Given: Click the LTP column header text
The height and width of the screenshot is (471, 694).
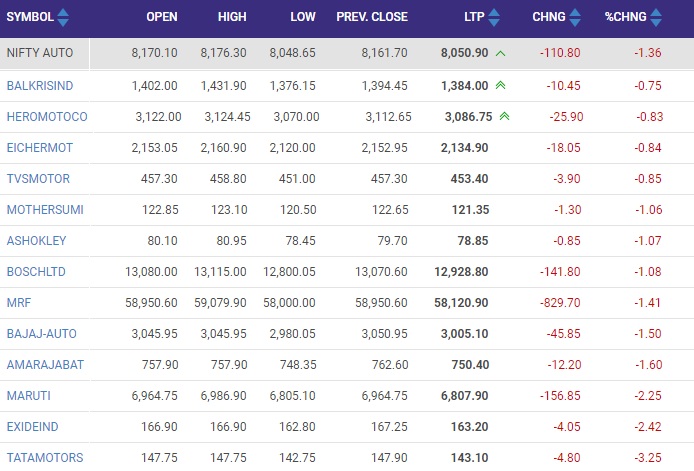Looking at the screenshot, I should [474, 17].
